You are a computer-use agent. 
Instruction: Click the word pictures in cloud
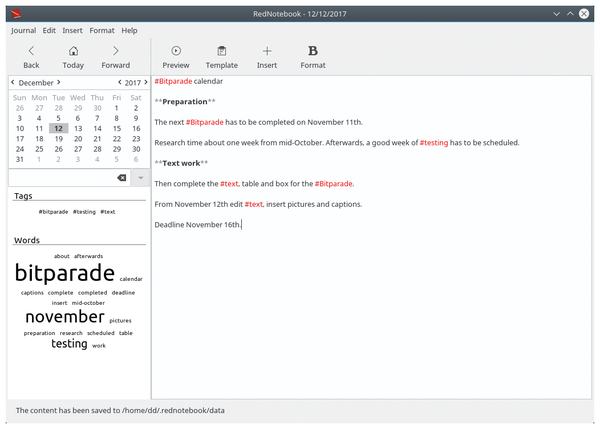[120, 321]
